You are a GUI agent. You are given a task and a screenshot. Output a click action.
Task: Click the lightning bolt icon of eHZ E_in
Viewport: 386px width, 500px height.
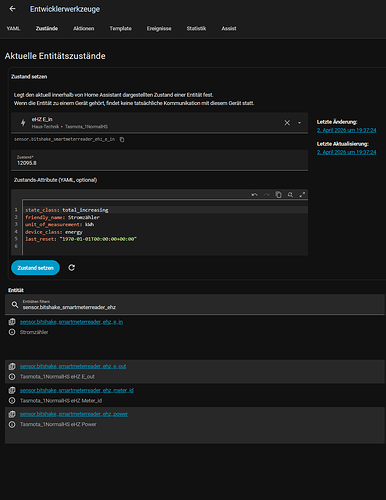pos(23,123)
